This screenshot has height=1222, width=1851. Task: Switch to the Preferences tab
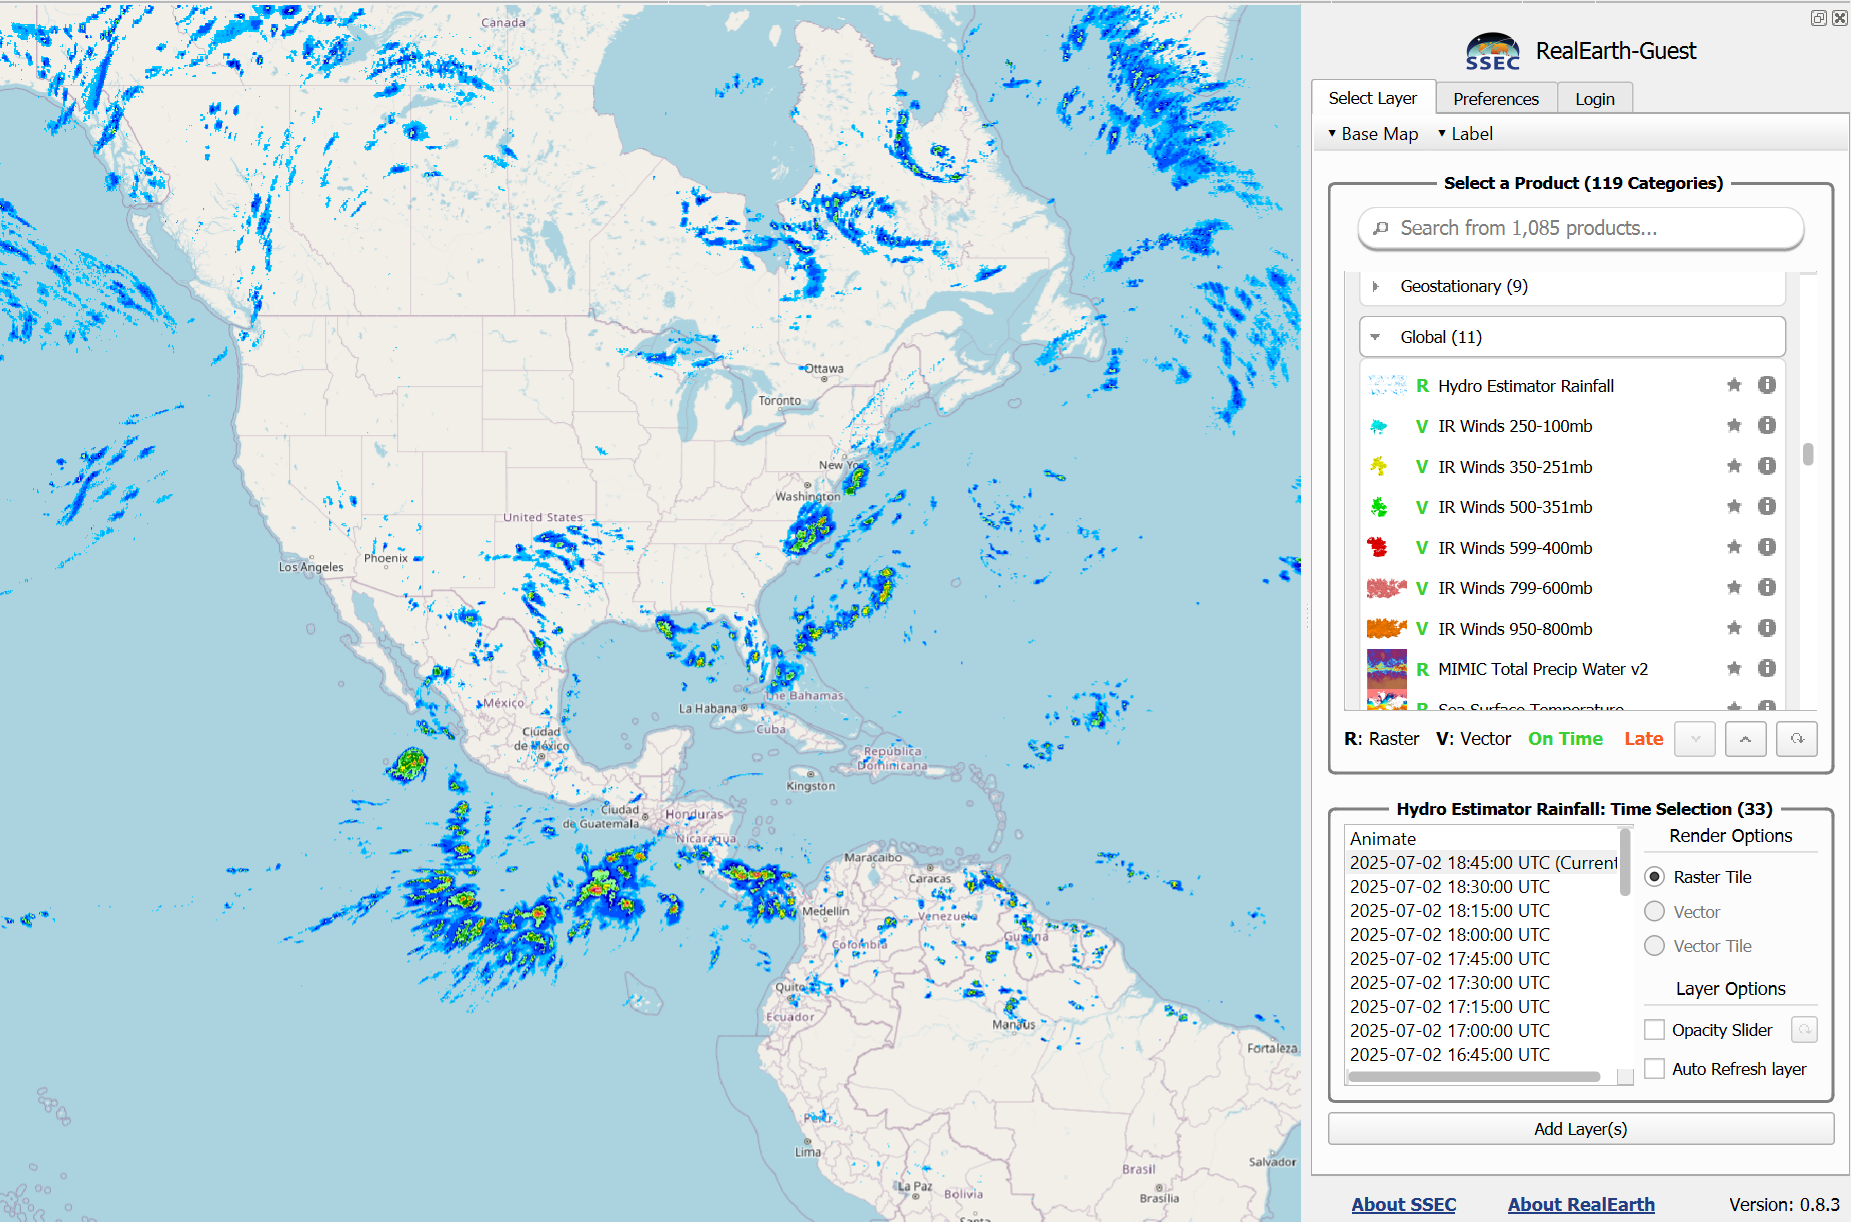(1495, 99)
